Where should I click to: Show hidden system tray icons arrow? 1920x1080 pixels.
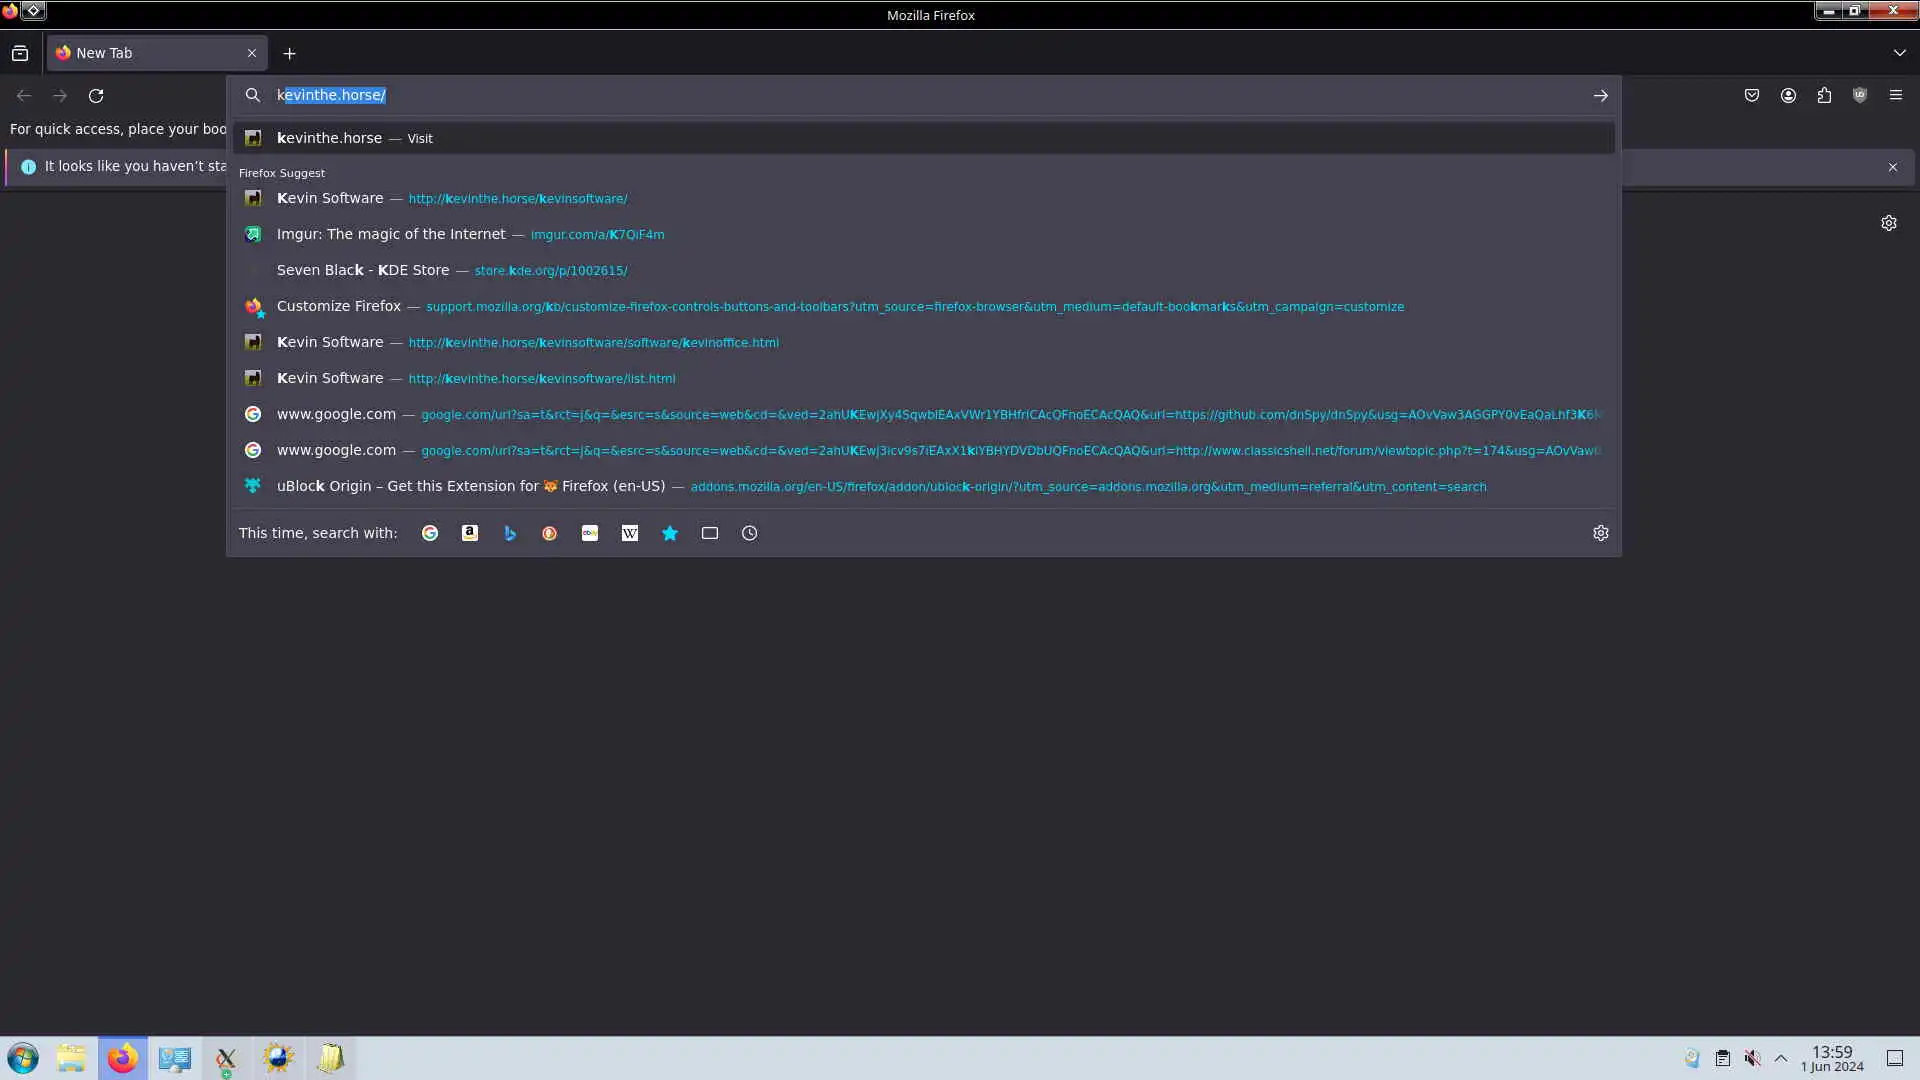click(1781, 1058)
